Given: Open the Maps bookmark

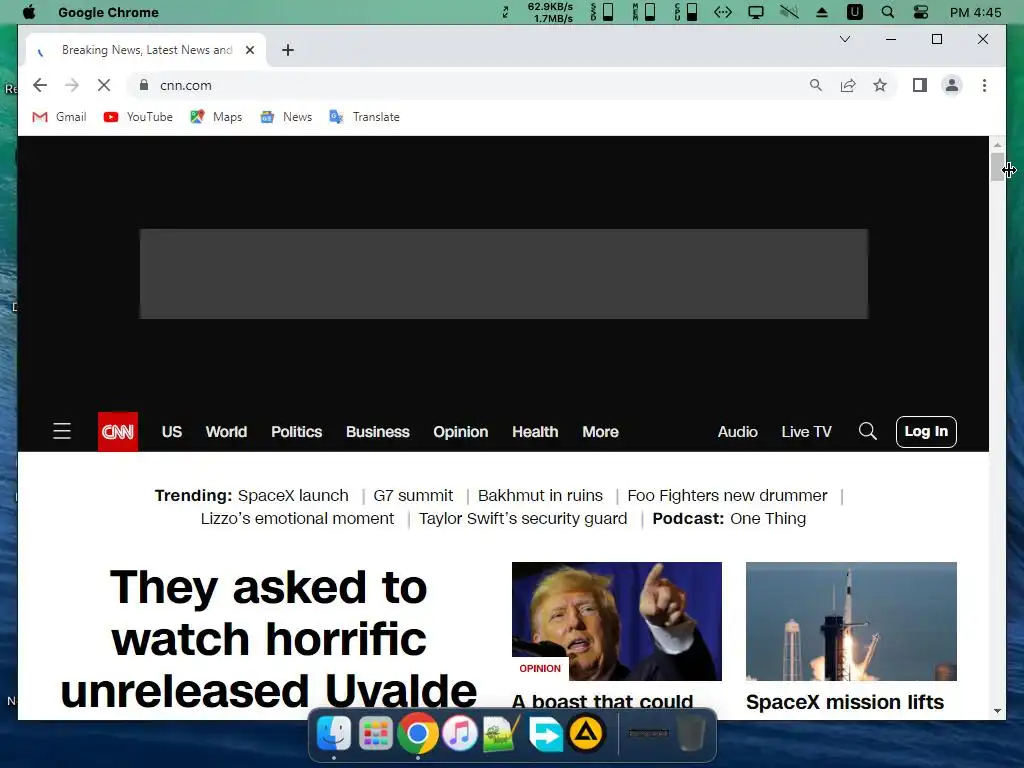Looking at the screenshot, I should tap(216, 117).
